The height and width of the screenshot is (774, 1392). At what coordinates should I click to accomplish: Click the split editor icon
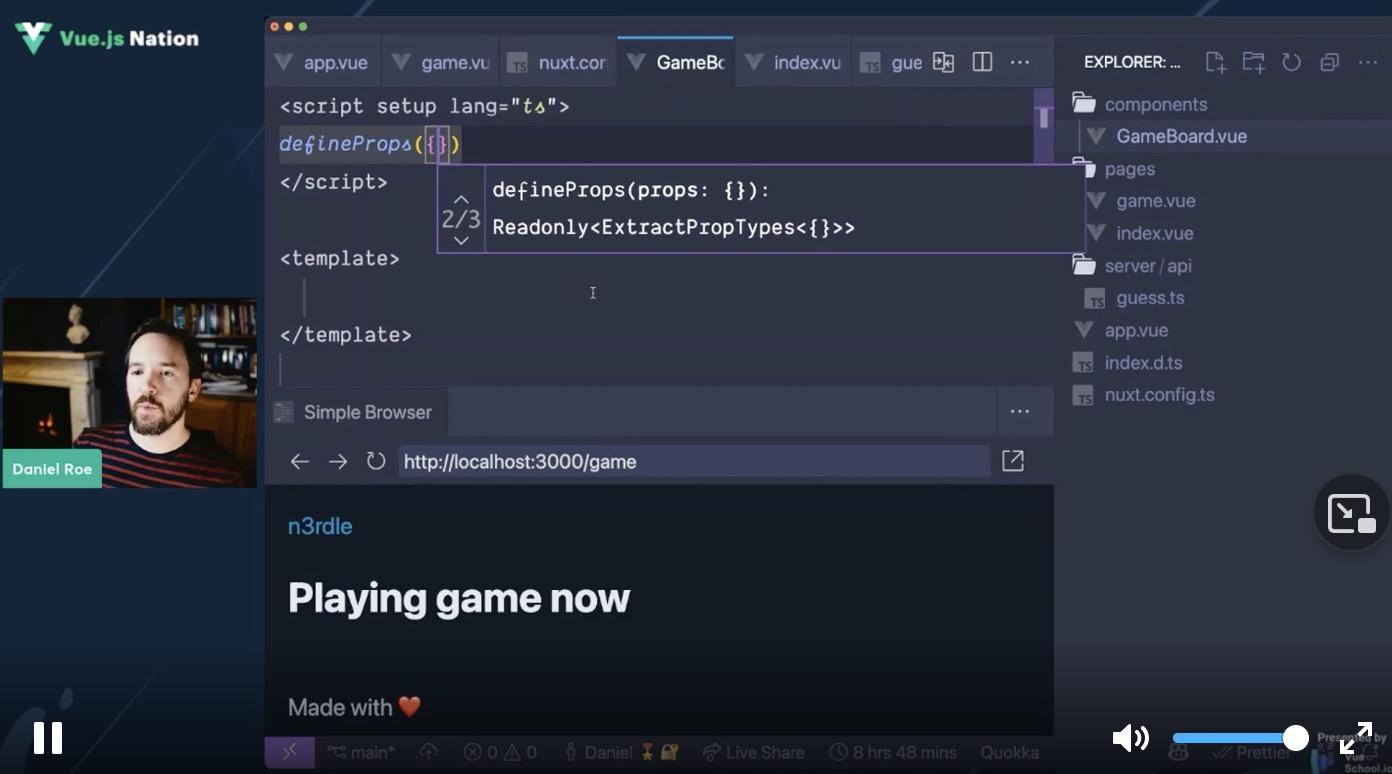982,62
